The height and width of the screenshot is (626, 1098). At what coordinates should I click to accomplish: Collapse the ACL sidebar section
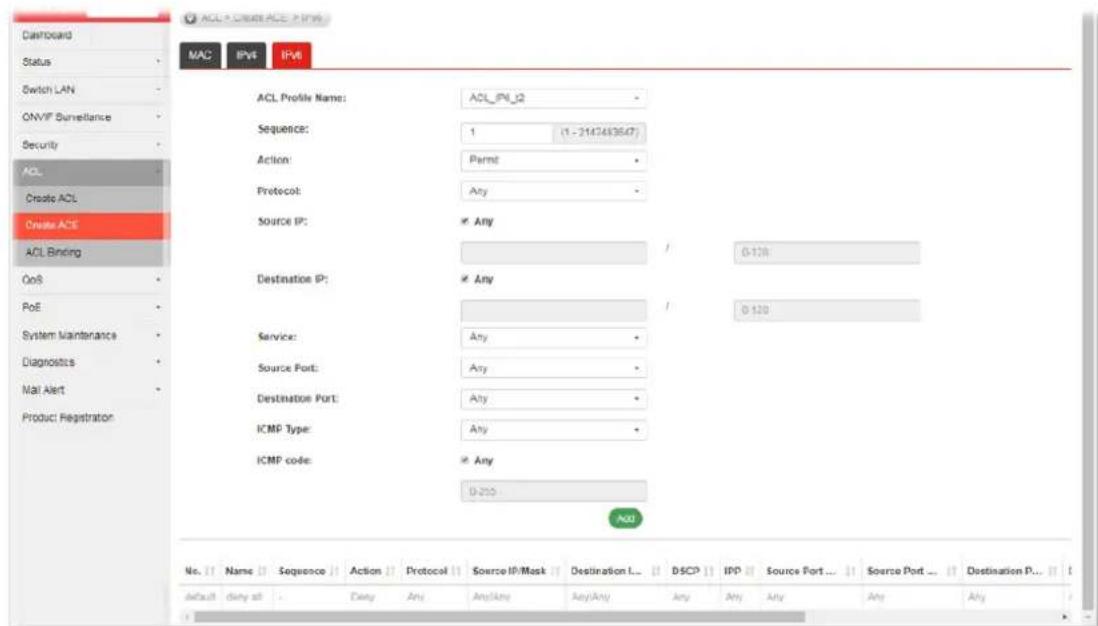point(90,172)
